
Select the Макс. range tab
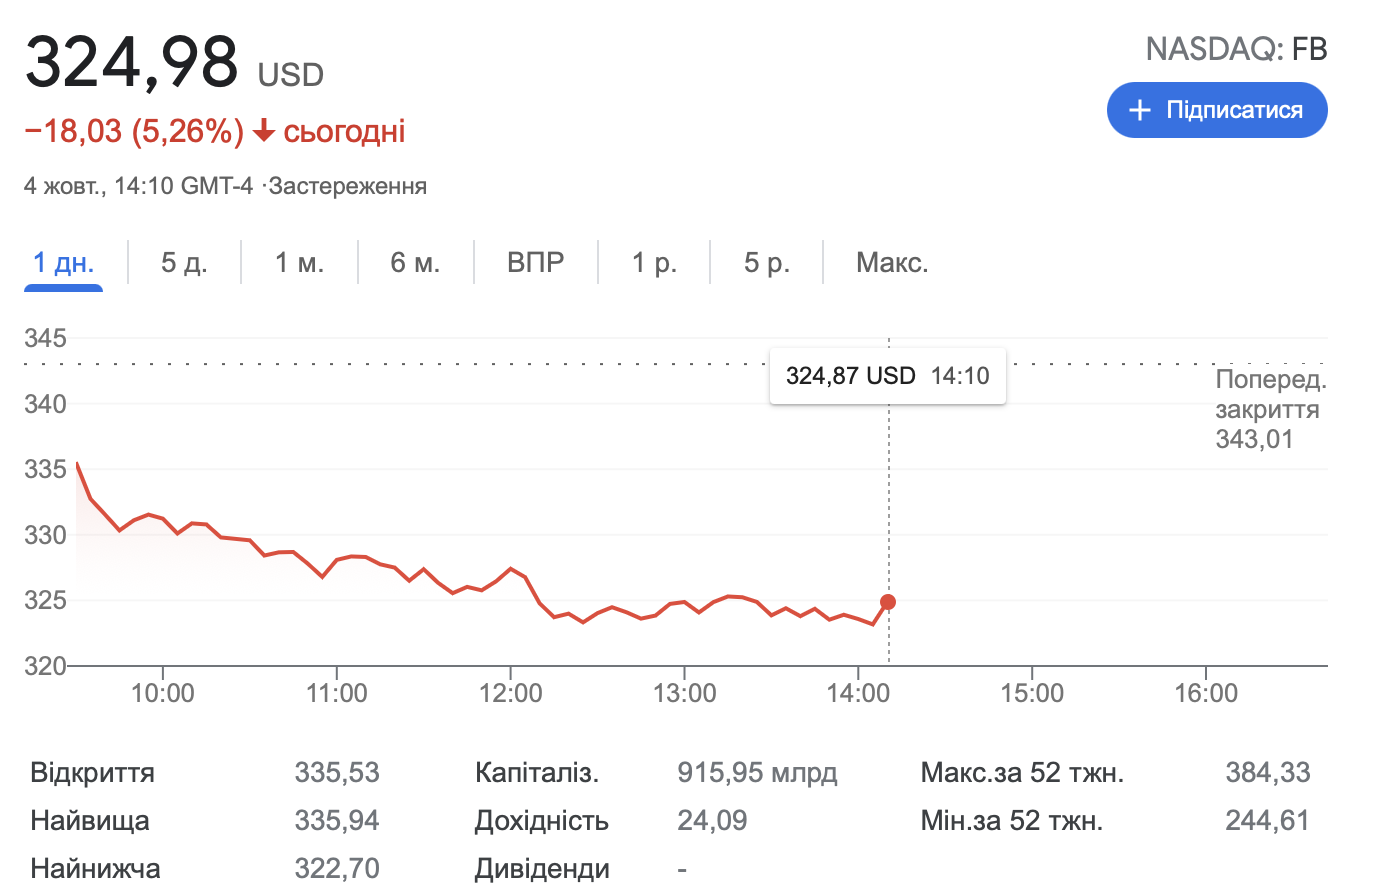tap(892, 263)
